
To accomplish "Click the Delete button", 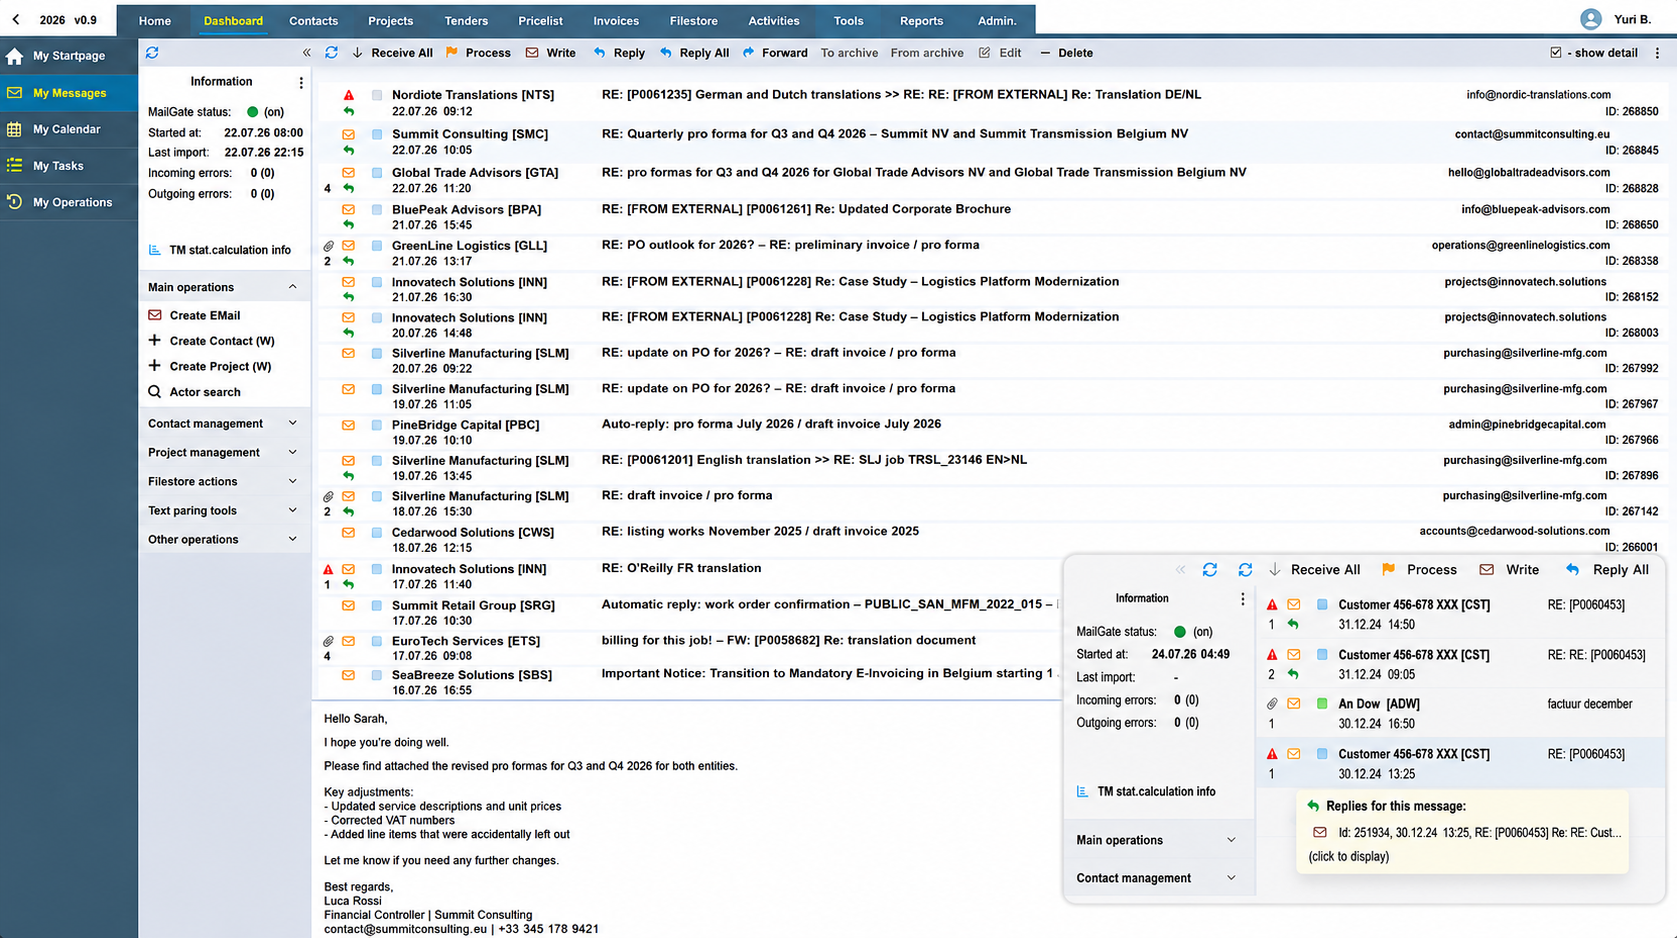I will point(1066,53).
